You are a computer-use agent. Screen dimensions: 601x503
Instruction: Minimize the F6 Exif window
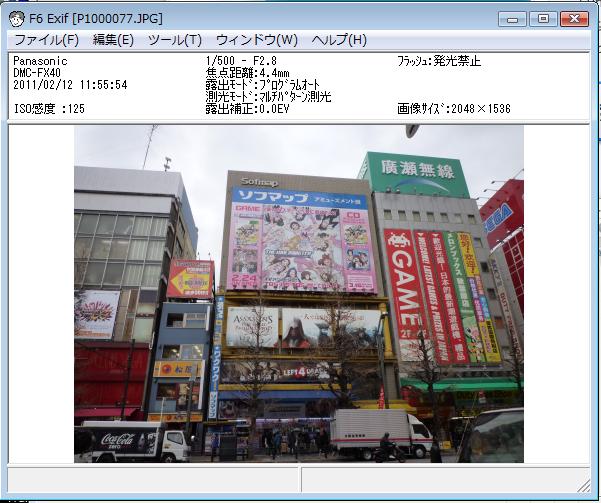(x=512, y=19)
